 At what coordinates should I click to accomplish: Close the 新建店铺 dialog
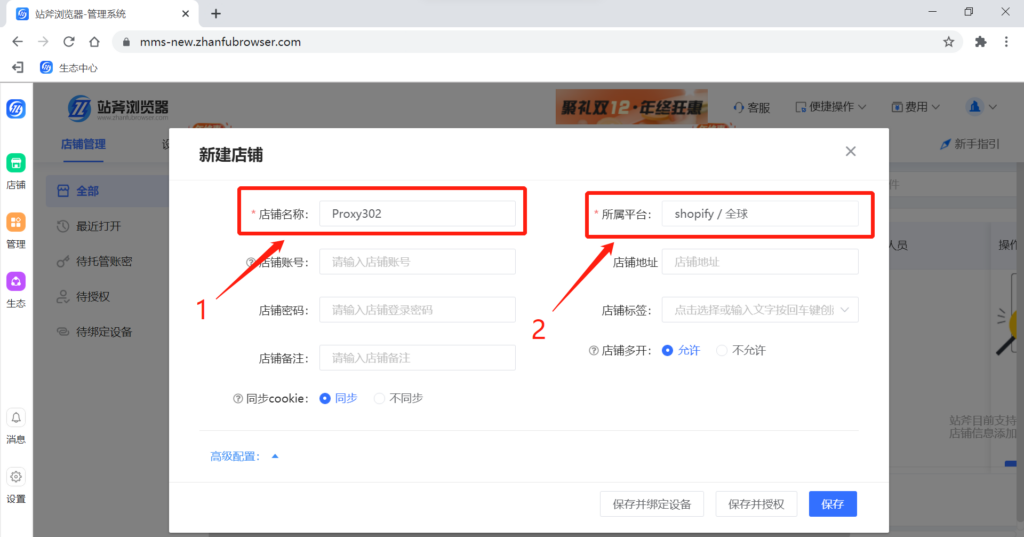tap(850, 152)
